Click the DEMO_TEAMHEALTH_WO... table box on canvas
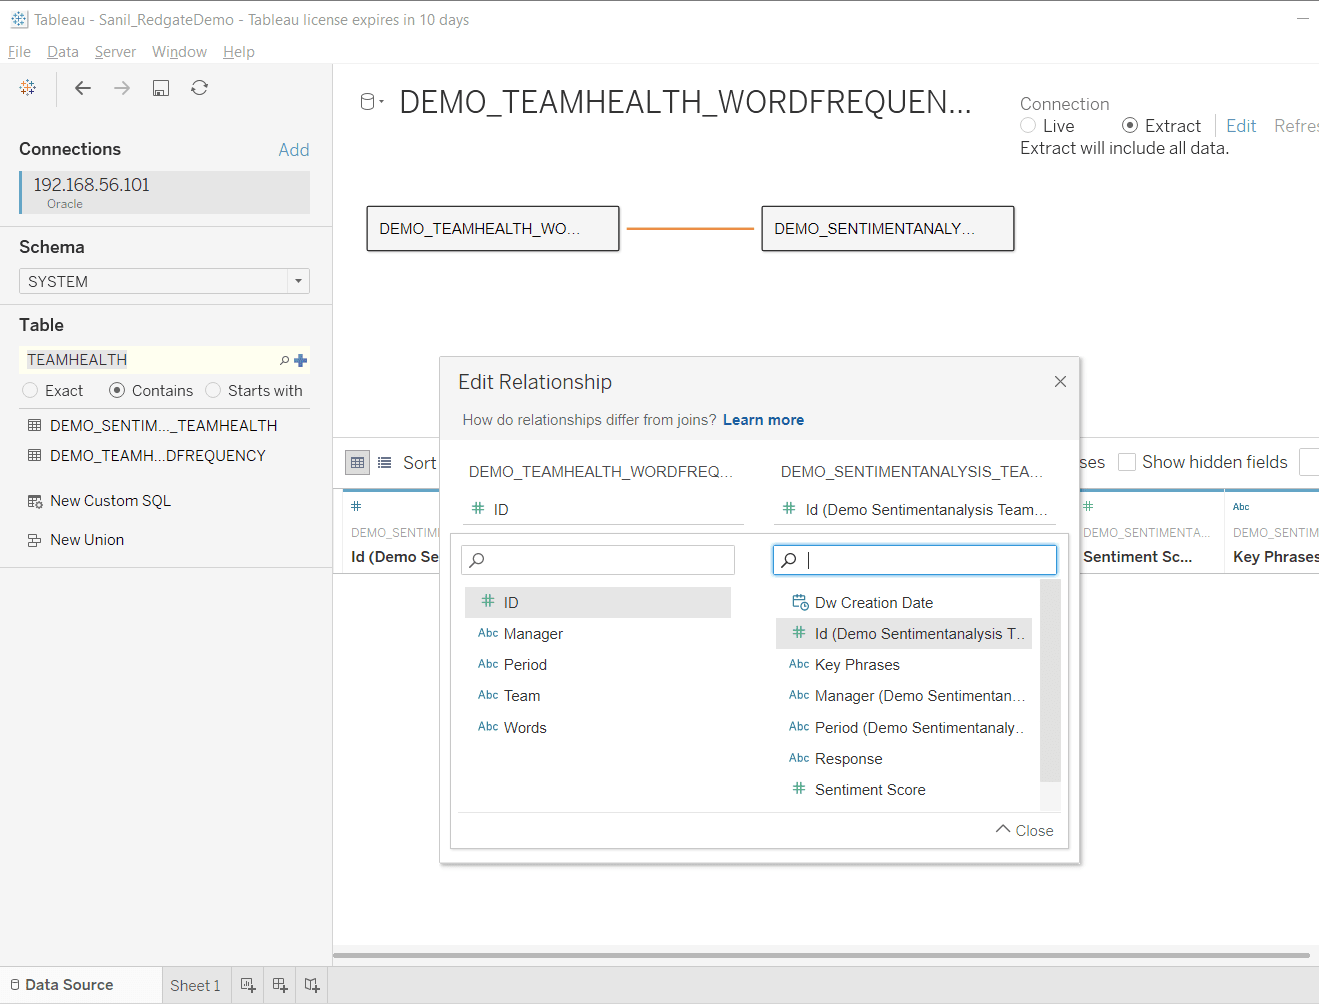 coord(493,228)
